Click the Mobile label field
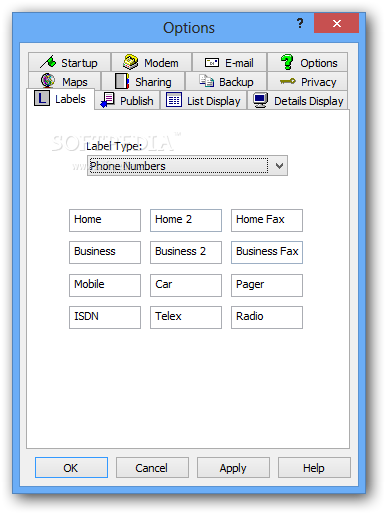 (x=105, y=285)
